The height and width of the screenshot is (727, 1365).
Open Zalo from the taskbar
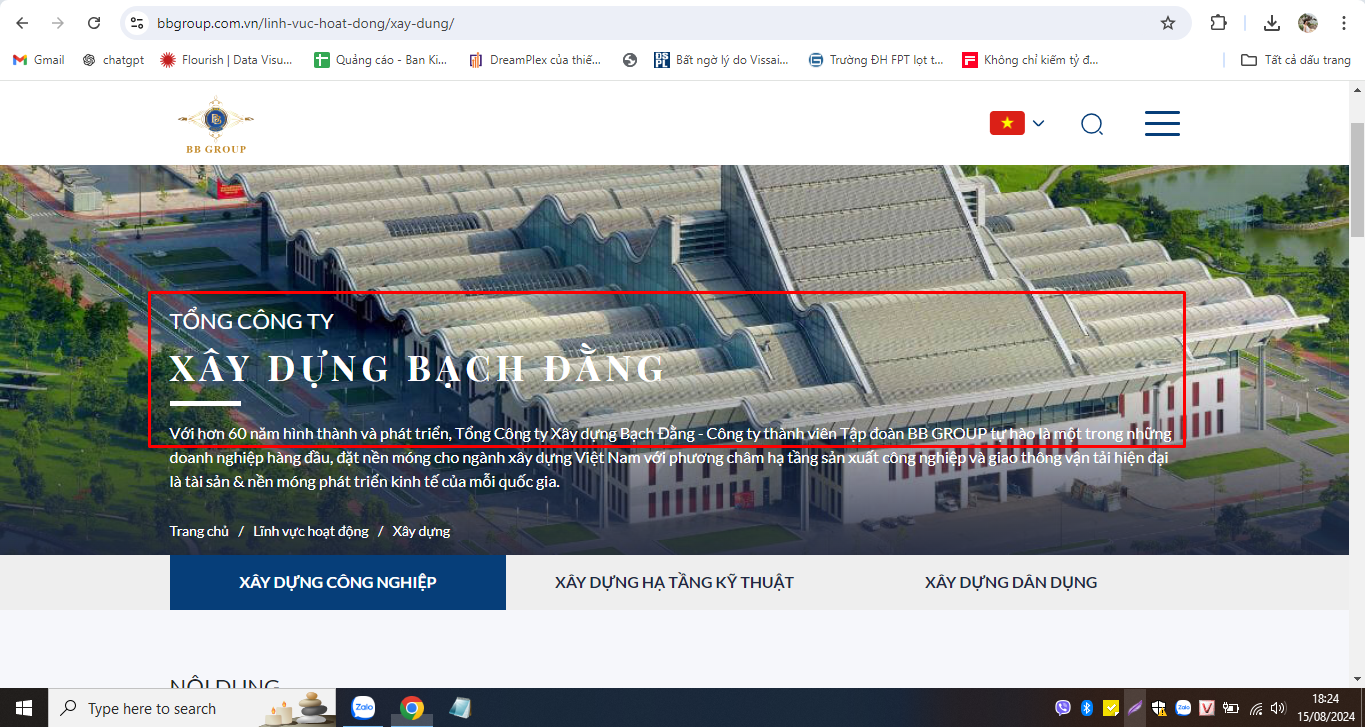click(x=363, y=708)
